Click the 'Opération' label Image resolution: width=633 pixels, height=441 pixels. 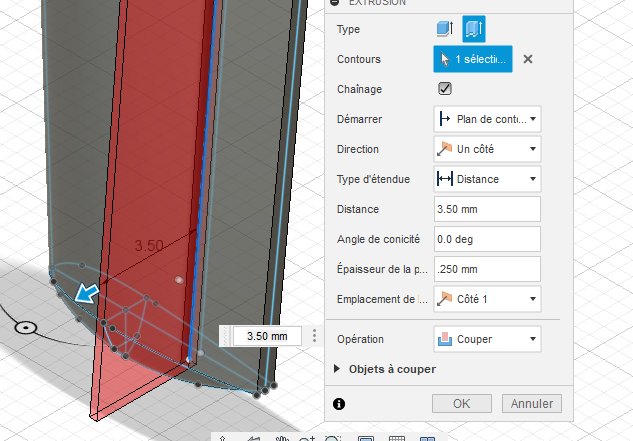tap(361, 339)
